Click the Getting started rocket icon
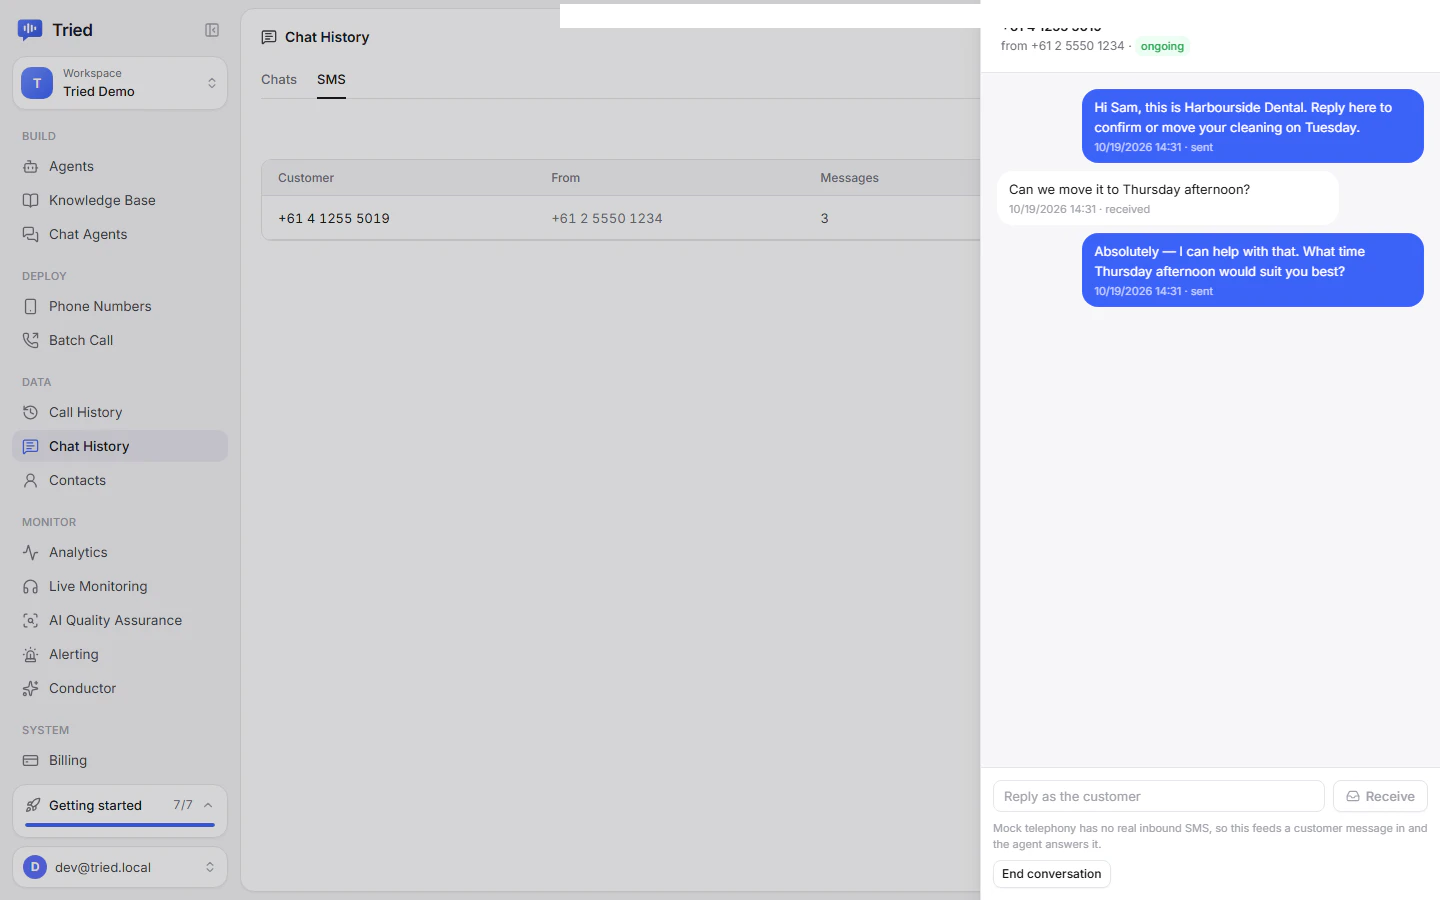 (x=33, y=805)
